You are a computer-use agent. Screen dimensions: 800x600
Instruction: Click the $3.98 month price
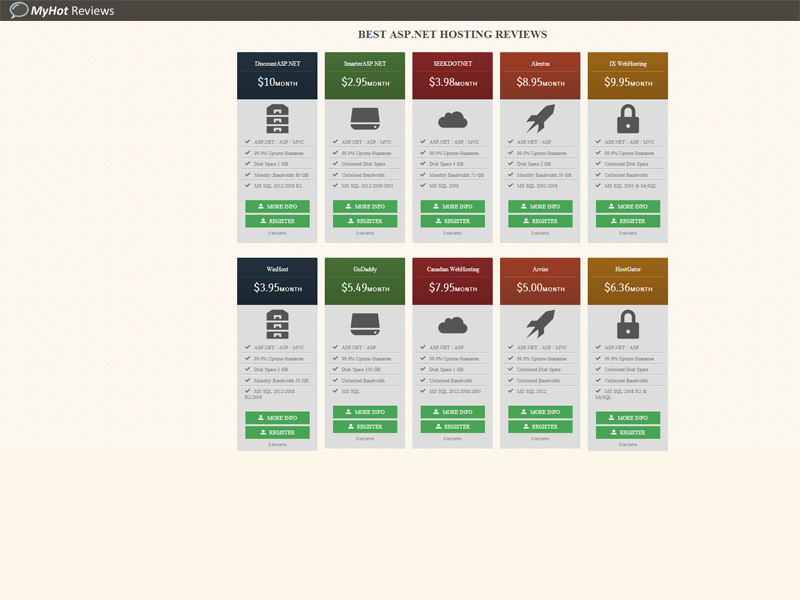pyautogui.click(x=453, y=82)
